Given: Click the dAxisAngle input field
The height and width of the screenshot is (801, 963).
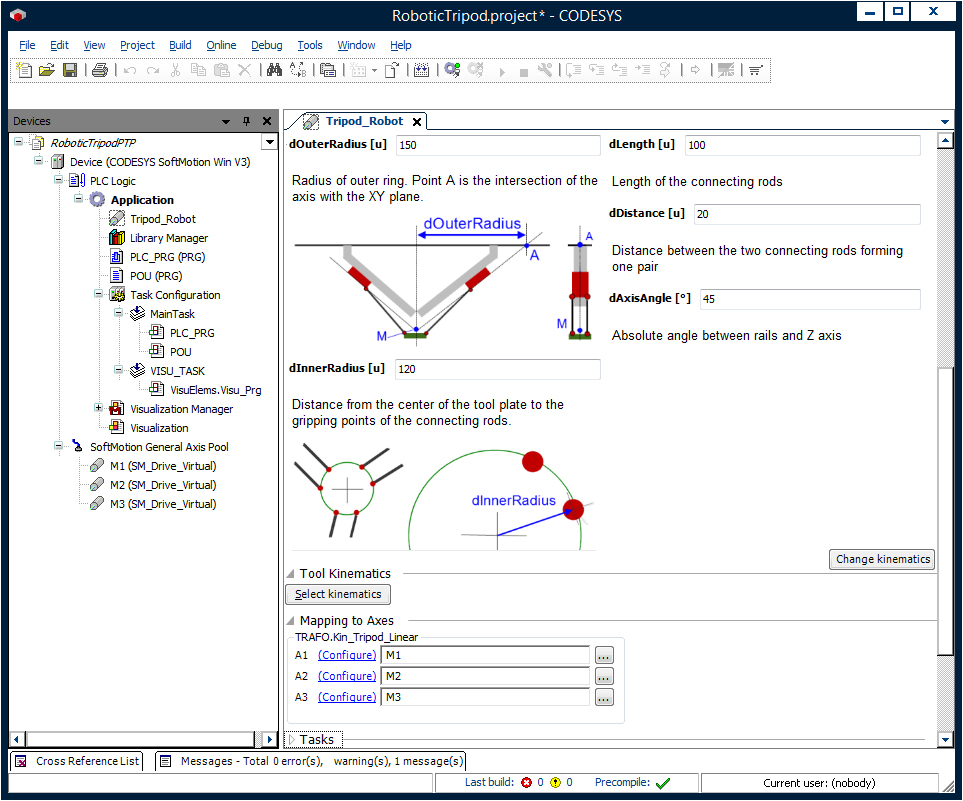Looking at the screenshot, I should pyautogui.click(x=808, y=299).
